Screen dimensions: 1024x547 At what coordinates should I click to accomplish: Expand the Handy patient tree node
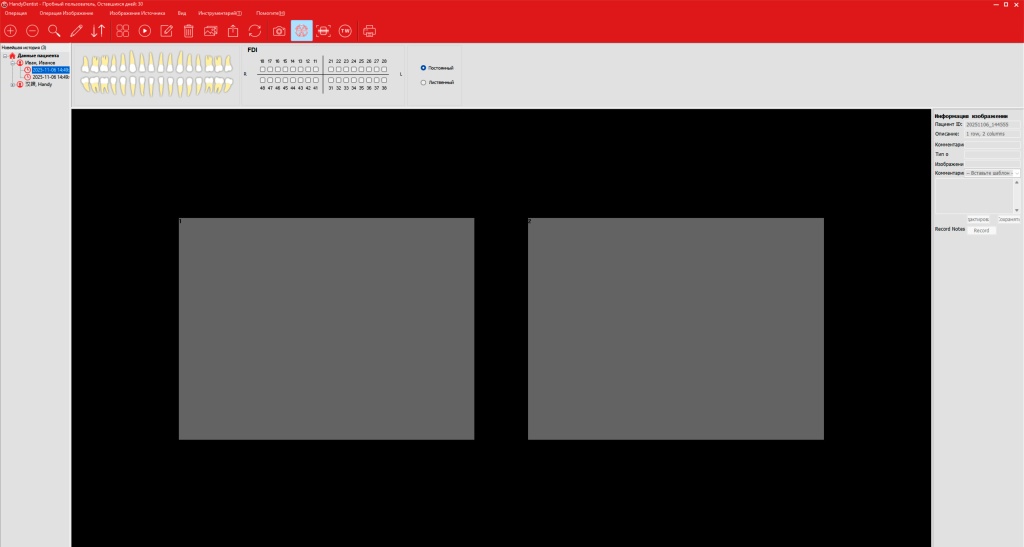pos(13,84)
